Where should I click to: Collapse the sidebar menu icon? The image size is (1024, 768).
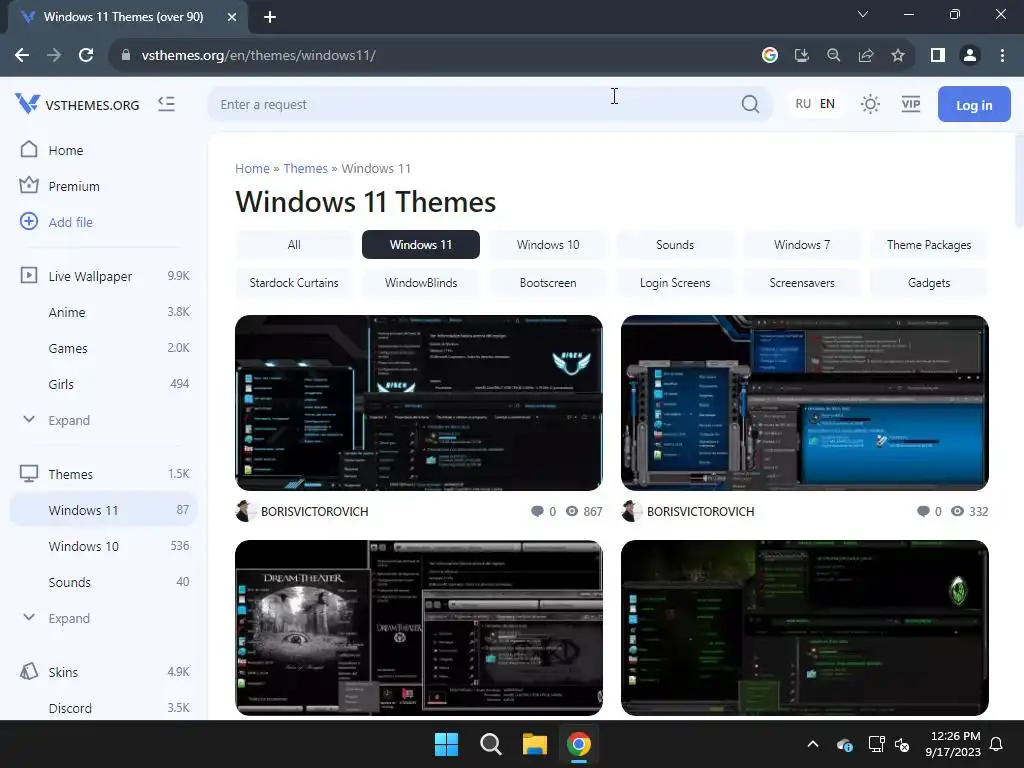coord(167,104)
